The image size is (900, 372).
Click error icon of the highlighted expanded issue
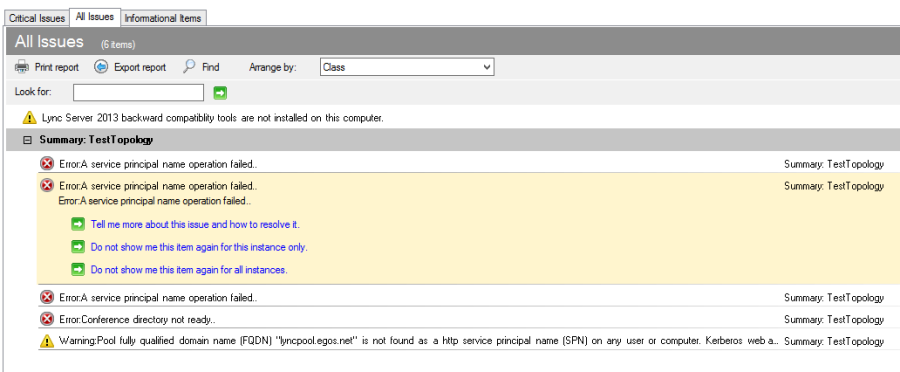click(x=47, y=185)
